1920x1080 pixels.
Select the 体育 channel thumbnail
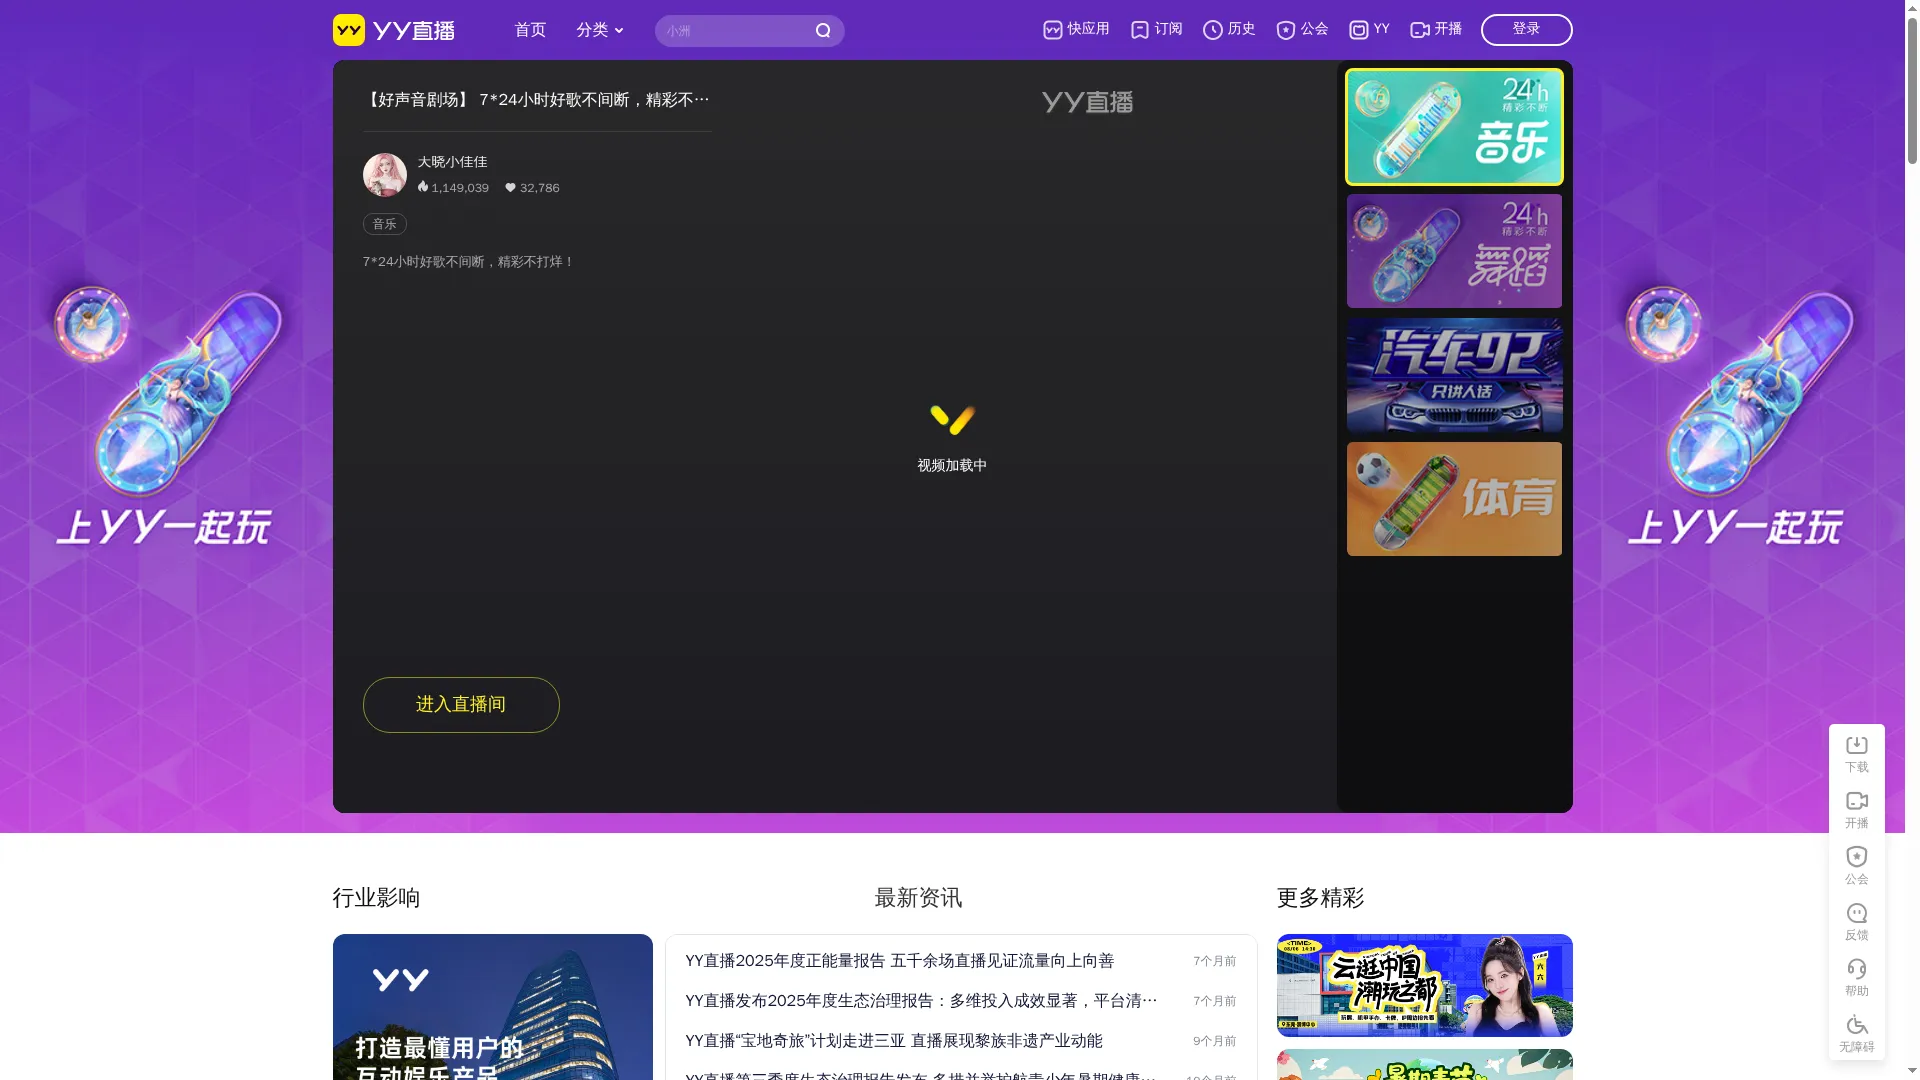pos(1454,499)
